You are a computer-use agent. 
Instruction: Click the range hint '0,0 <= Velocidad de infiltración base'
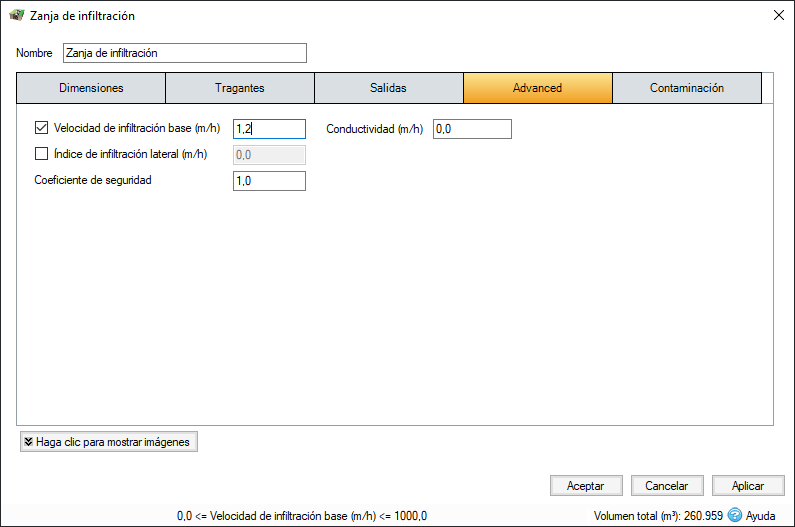302,516
